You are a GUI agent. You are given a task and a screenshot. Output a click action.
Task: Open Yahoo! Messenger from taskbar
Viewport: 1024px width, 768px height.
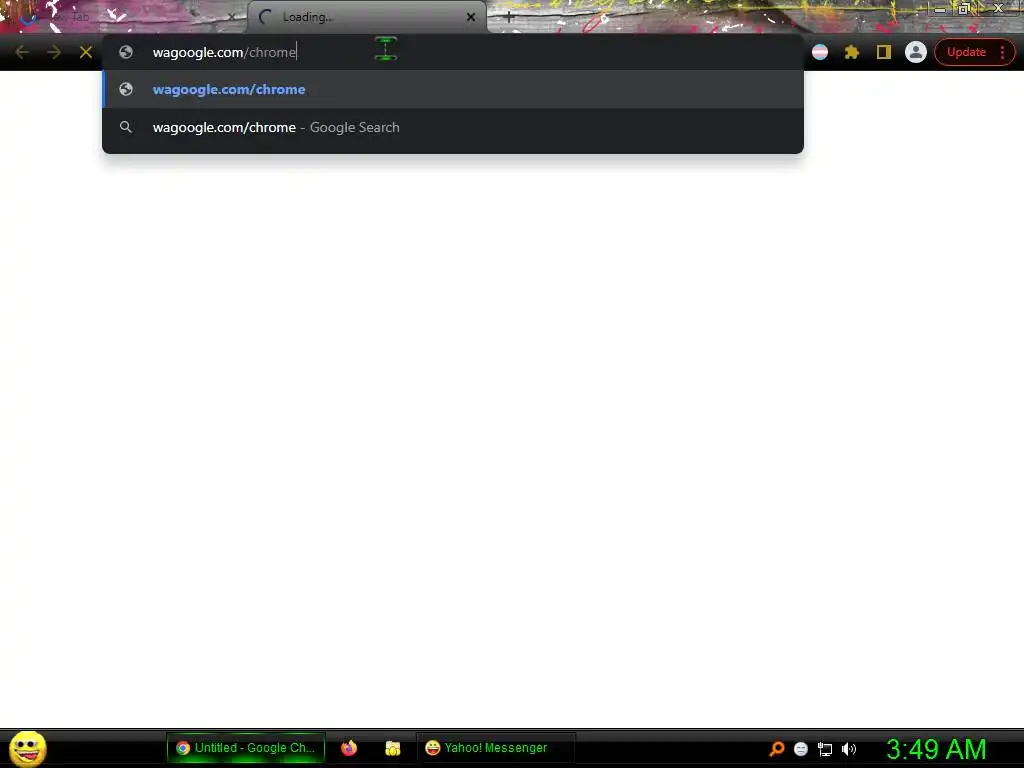click(495, 748)
